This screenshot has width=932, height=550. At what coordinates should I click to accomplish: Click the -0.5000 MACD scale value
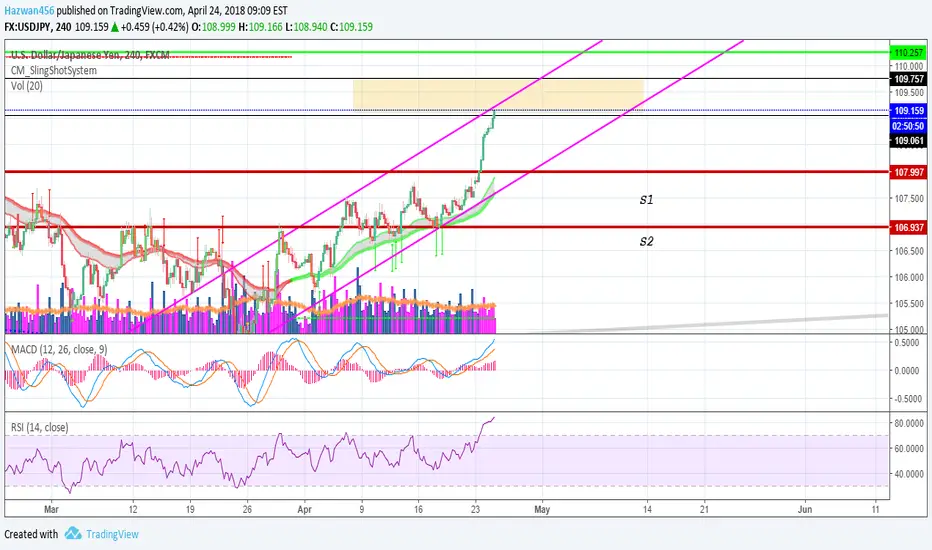(909, 399)
